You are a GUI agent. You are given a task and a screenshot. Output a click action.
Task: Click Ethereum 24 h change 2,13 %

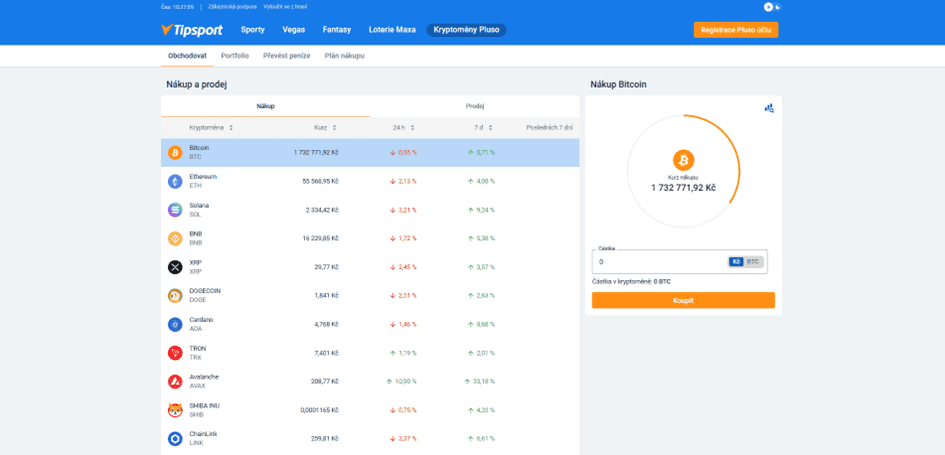coord(403,181)
